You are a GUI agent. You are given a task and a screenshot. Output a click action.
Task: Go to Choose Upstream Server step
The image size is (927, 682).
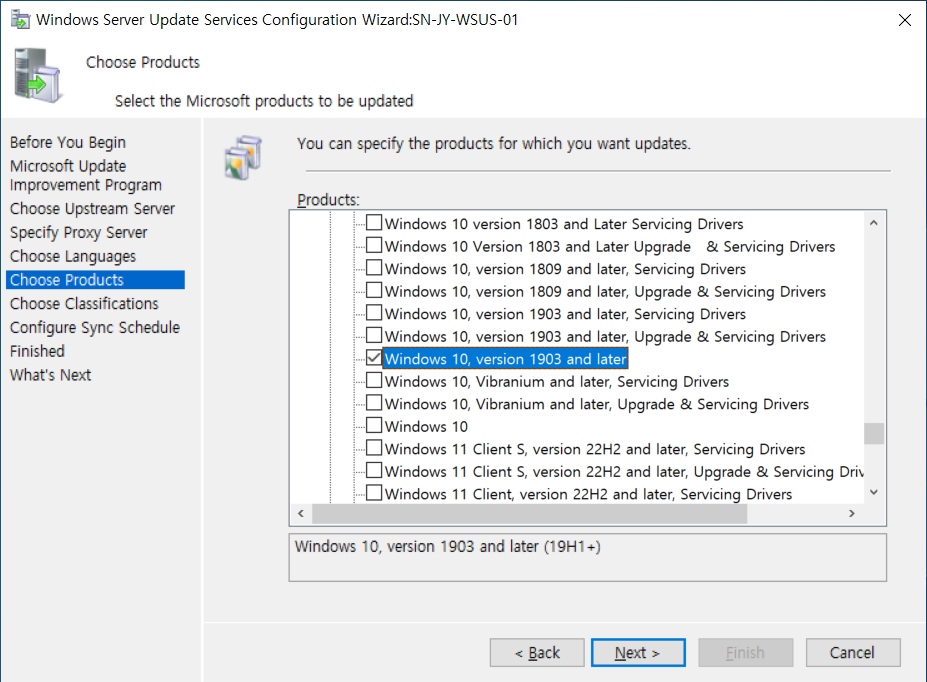[x=92, y=209]
